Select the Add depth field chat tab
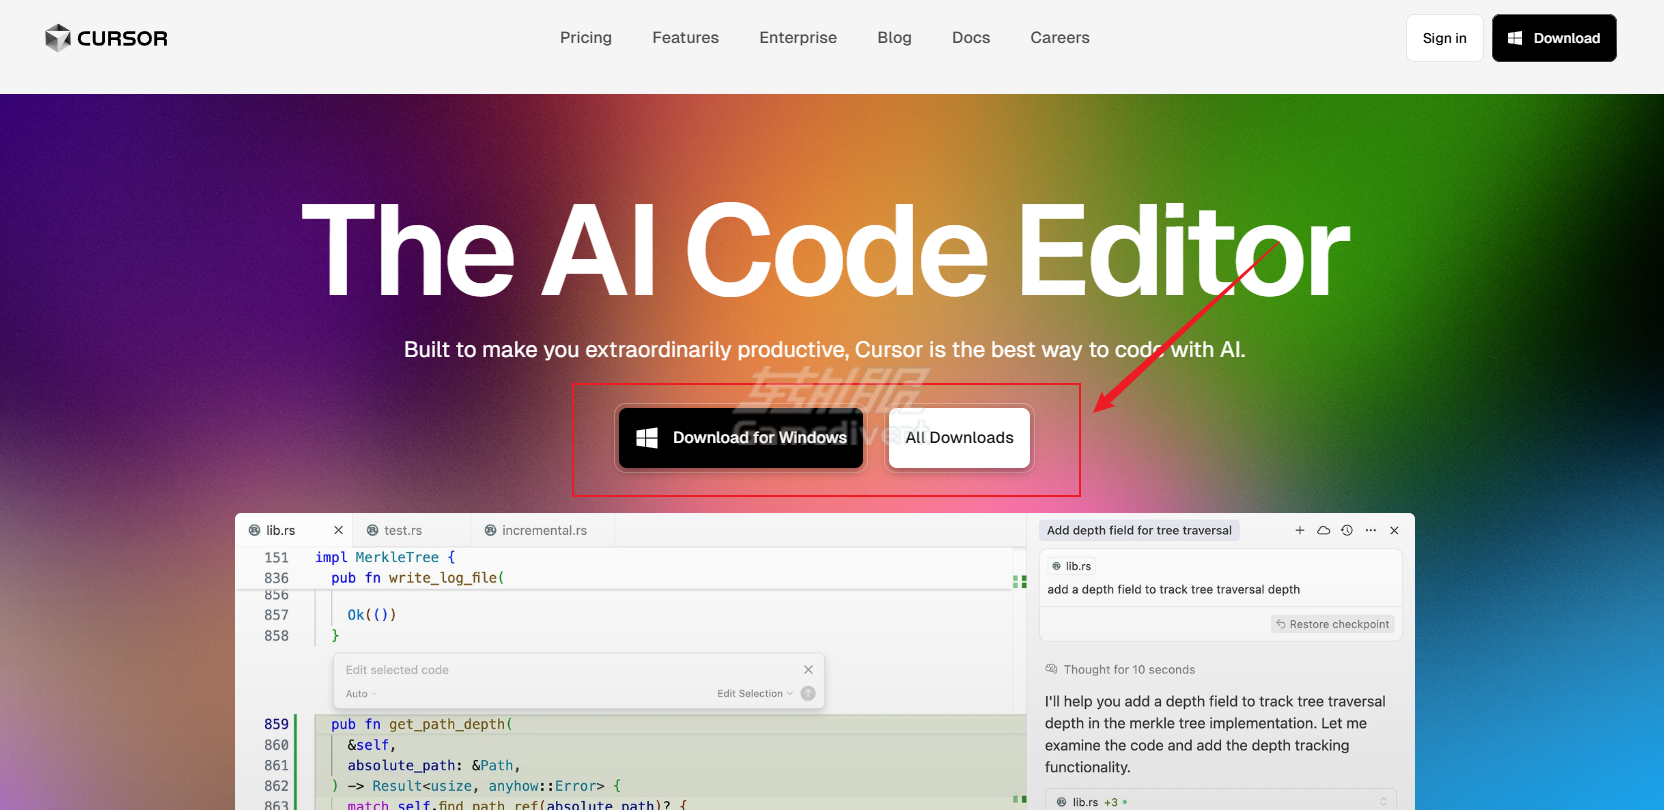This screenshot has width=1664, height=810. 1139,531
